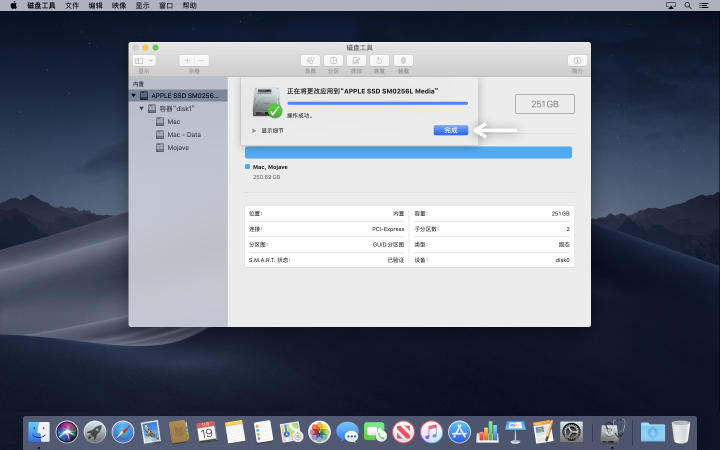The image size is (720, 450).
Task: Click the 操作成功 status message
Action: pyautogui.click(x=300, y=116)
